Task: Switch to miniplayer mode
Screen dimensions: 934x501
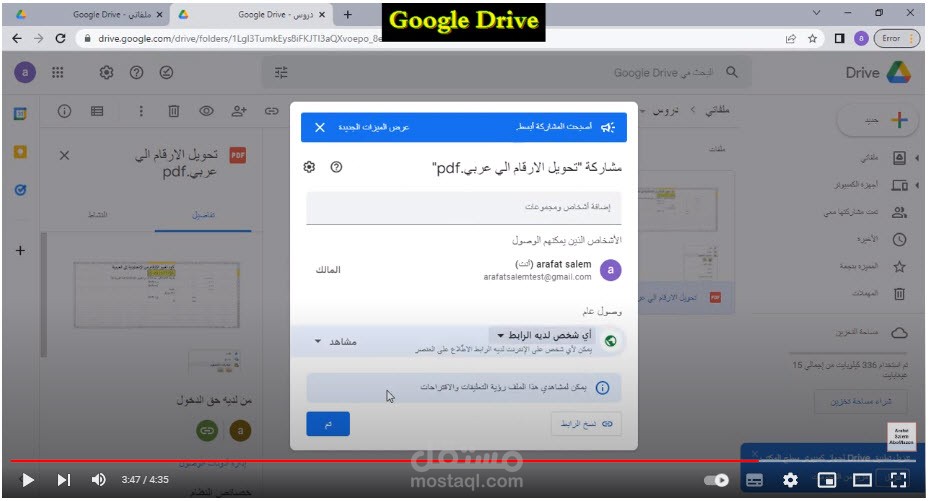Action: click(x=827, y=481)
